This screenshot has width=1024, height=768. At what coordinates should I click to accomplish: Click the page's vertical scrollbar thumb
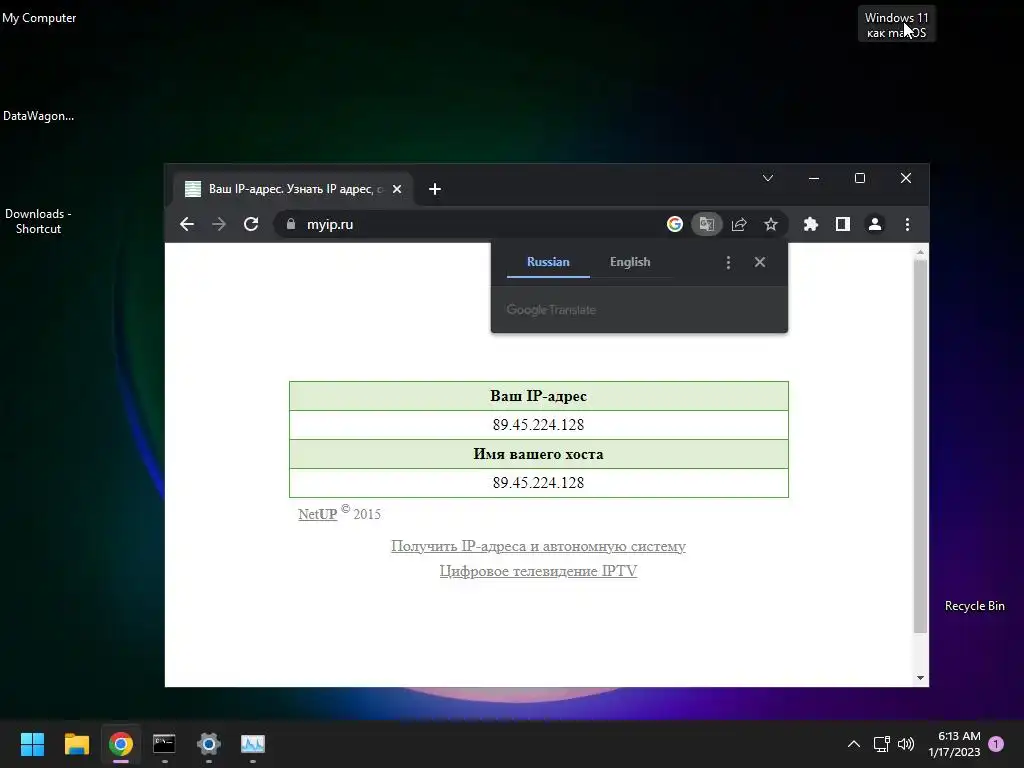pyautogui.click(x=920, y=447)
